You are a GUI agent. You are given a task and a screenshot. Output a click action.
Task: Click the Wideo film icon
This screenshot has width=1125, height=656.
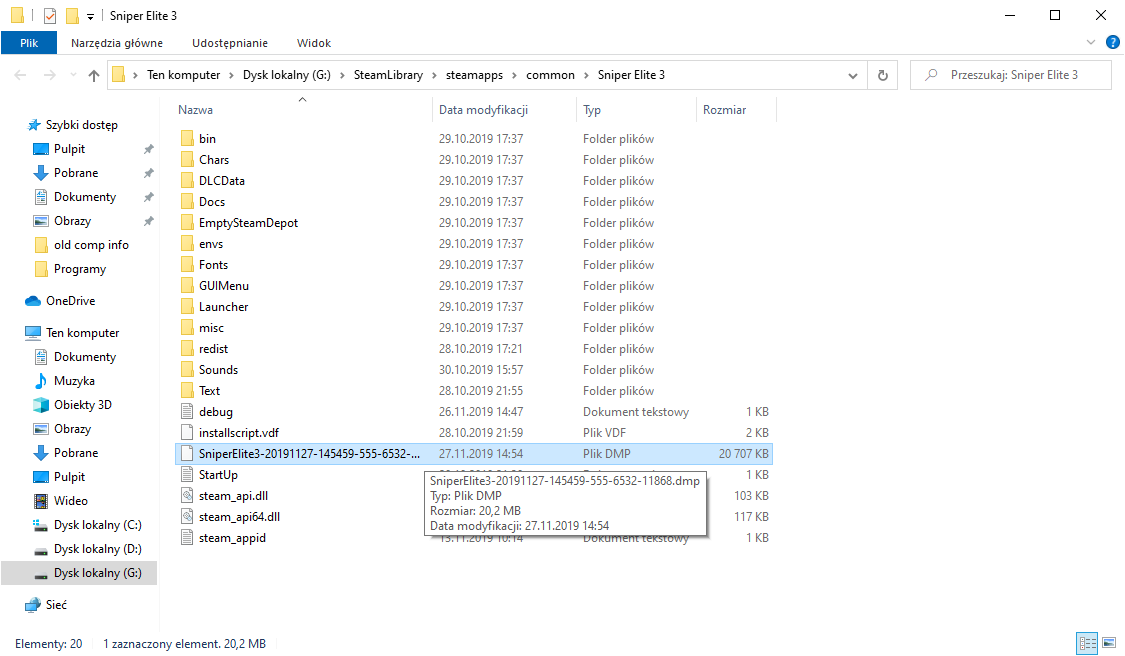(41, 501)
